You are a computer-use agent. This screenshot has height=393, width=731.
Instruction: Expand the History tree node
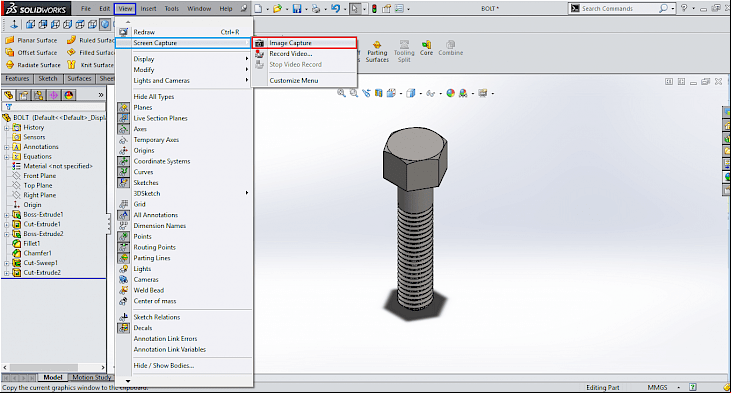(x=7, y=128)
